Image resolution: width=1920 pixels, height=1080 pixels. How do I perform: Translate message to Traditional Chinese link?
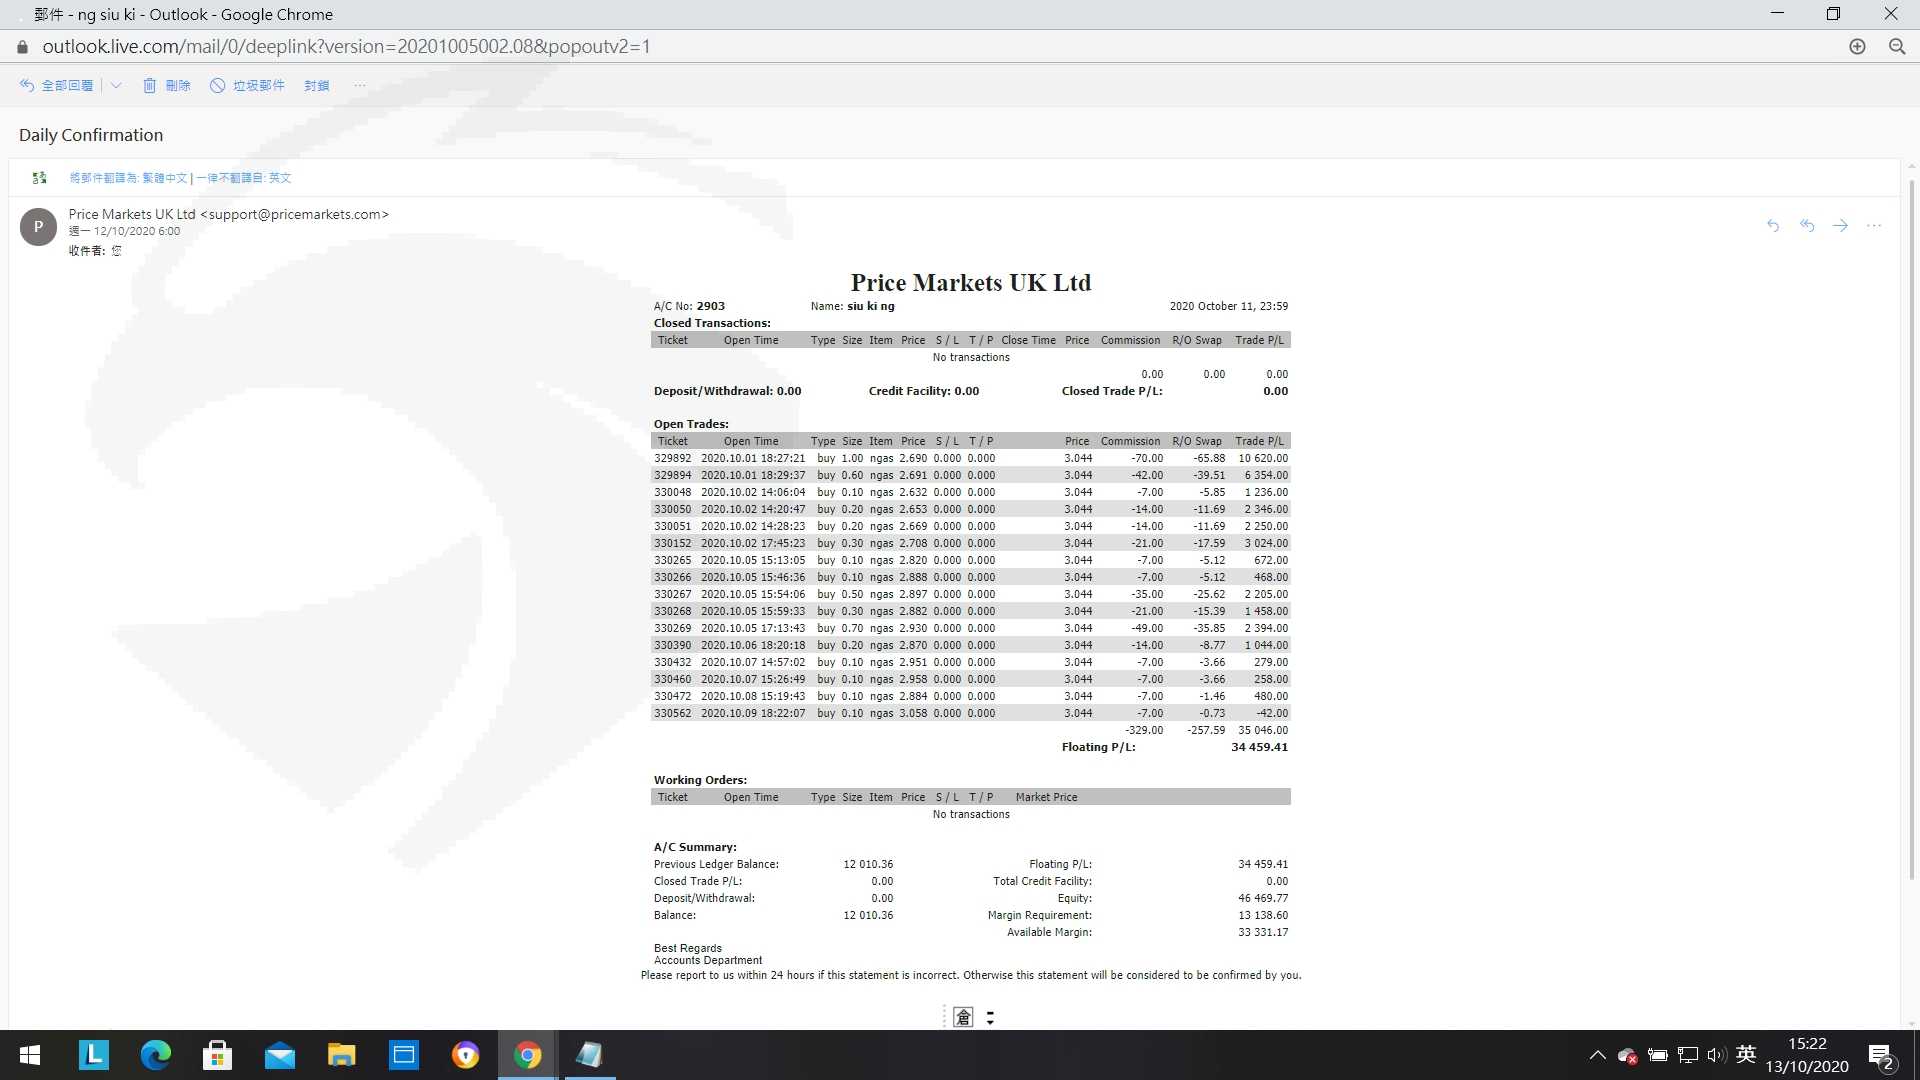pos(128,178)
